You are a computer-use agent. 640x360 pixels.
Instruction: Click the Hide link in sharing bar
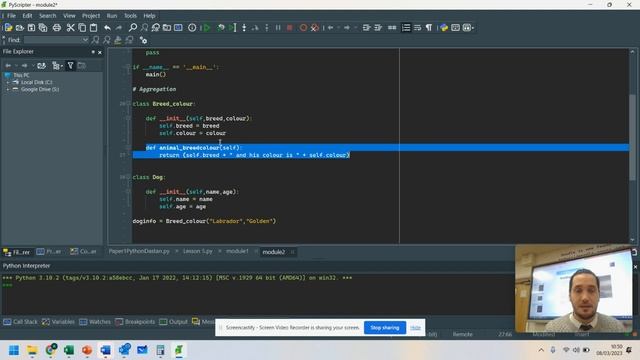coord(415,327)
